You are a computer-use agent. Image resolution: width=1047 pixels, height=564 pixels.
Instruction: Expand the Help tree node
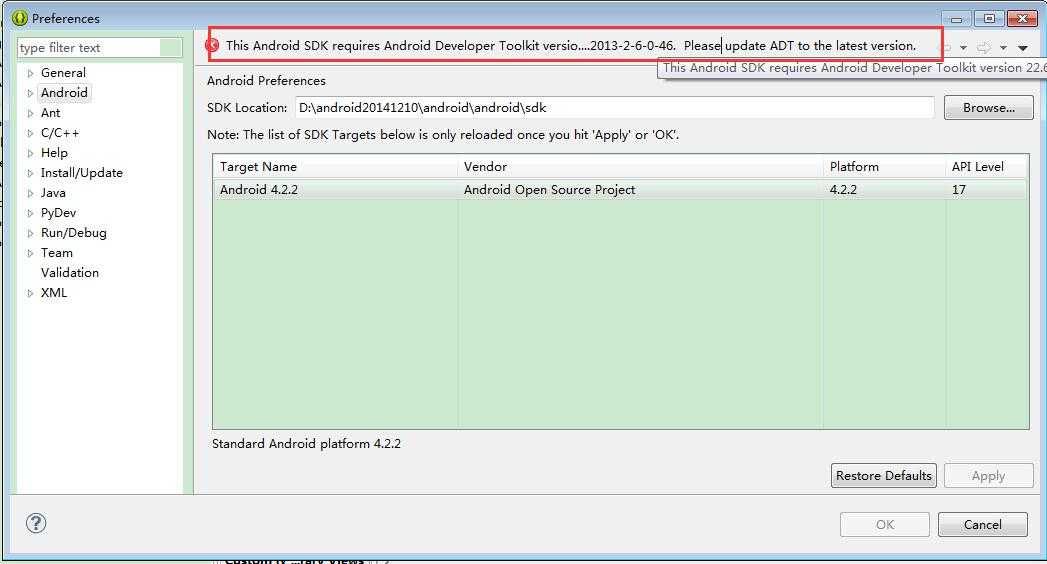(30, 154)
